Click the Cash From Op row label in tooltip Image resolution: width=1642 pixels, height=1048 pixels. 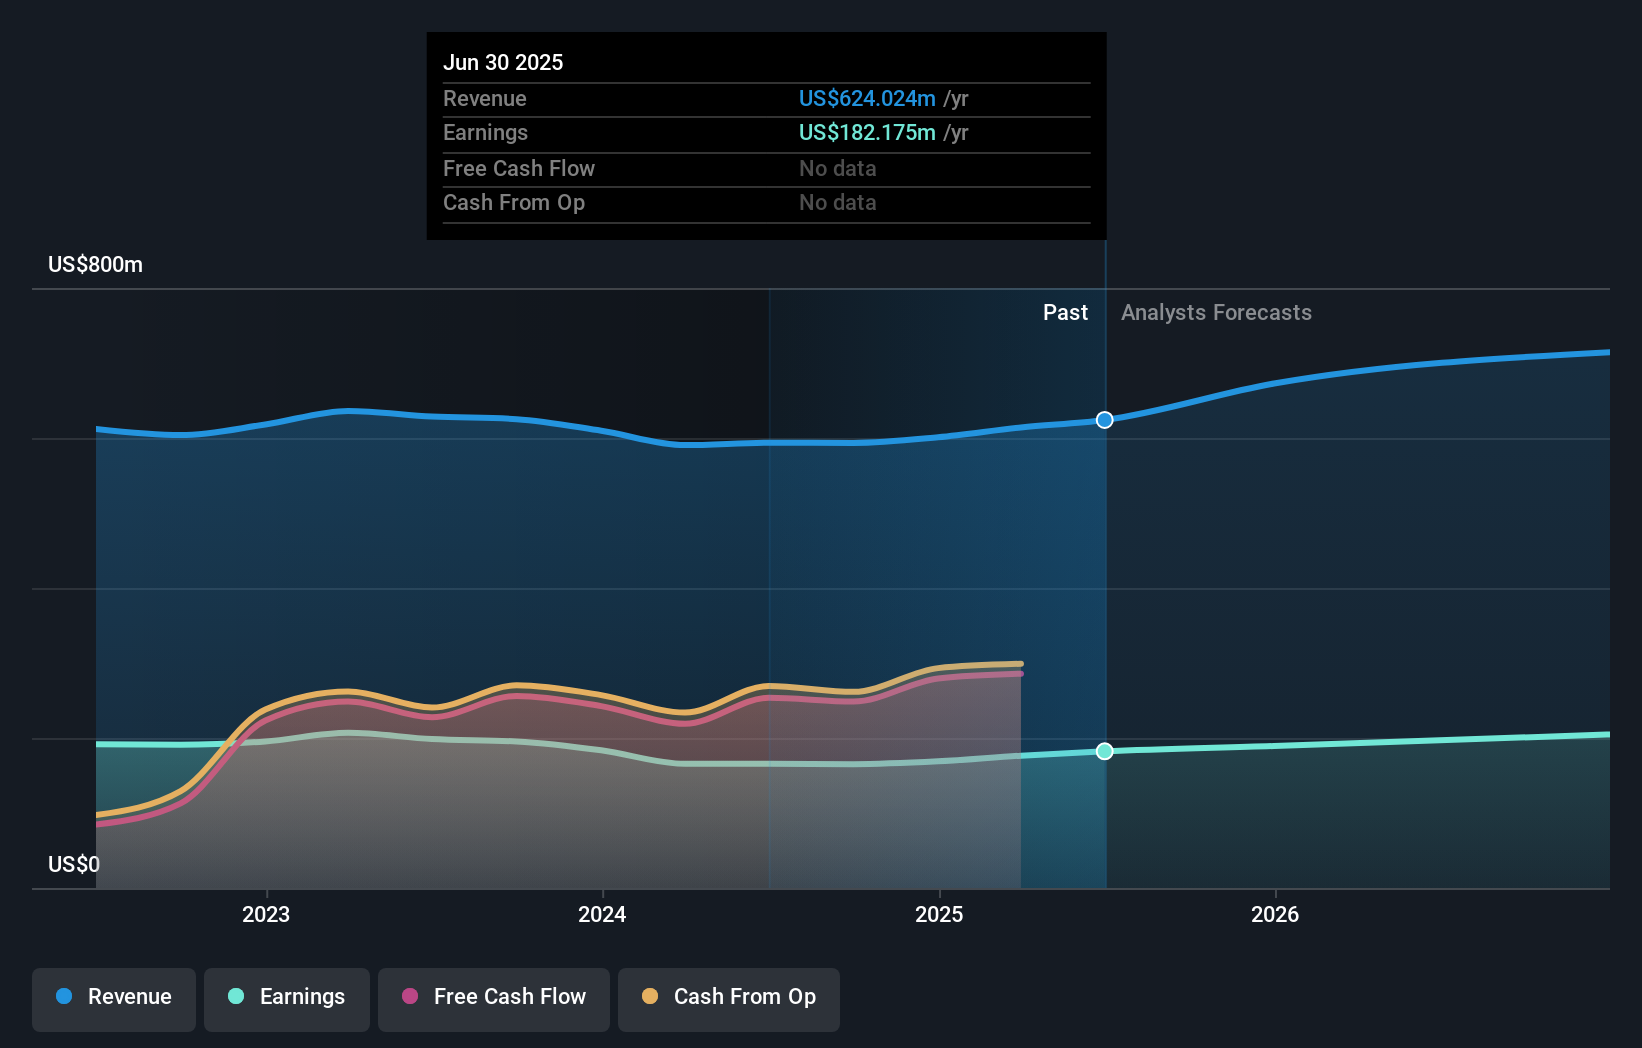click(514, 203)
